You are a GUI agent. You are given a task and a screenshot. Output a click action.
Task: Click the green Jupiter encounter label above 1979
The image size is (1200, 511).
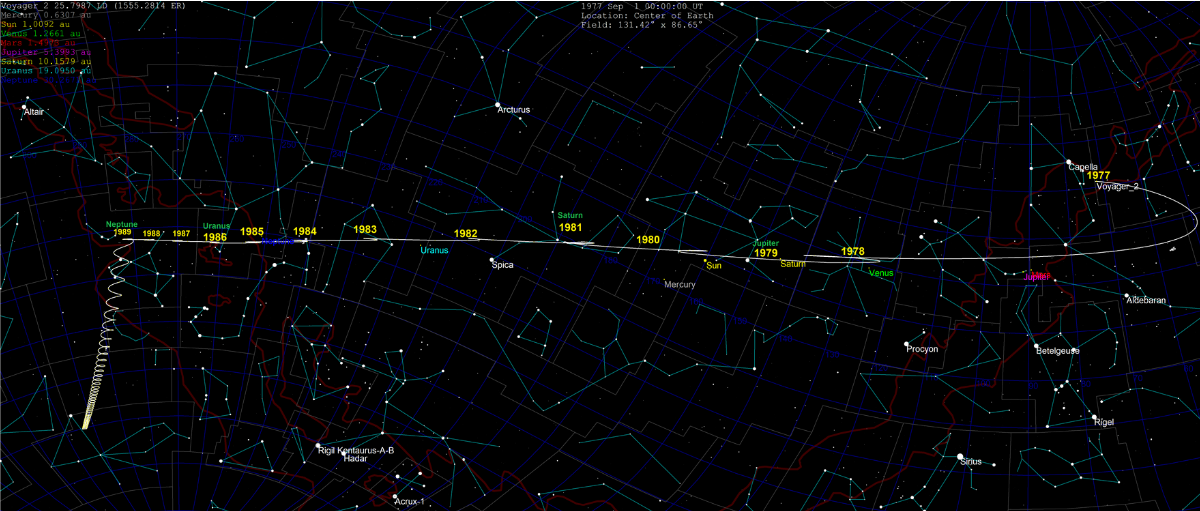tap(765, 243)
